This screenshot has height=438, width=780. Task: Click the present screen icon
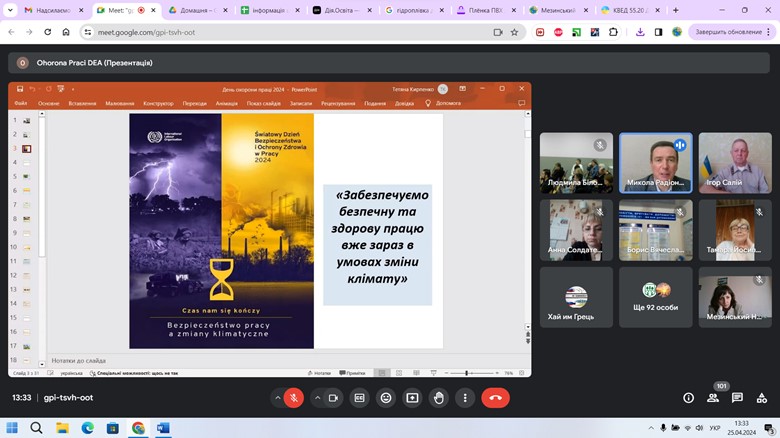412,398
